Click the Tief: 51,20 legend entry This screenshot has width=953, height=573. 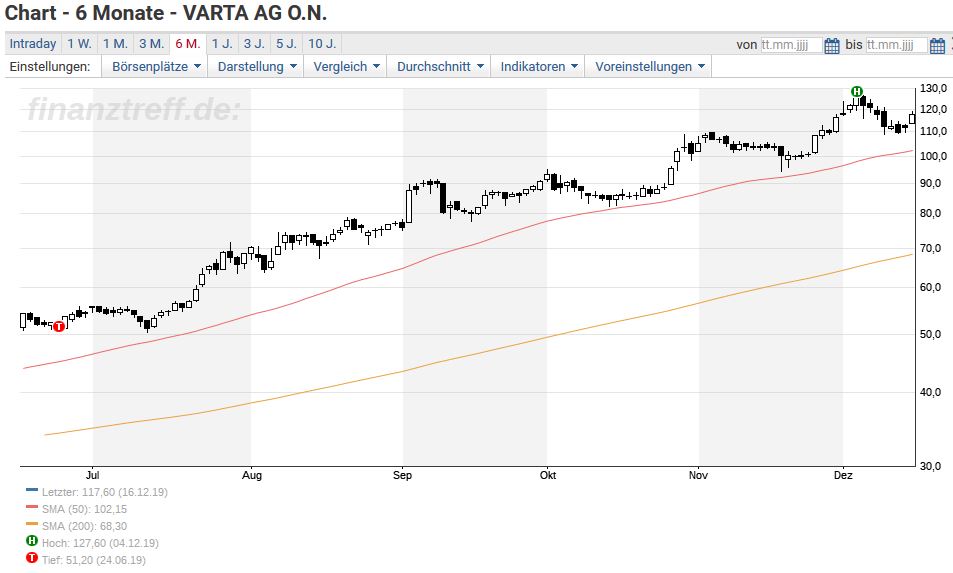[94, 560]
